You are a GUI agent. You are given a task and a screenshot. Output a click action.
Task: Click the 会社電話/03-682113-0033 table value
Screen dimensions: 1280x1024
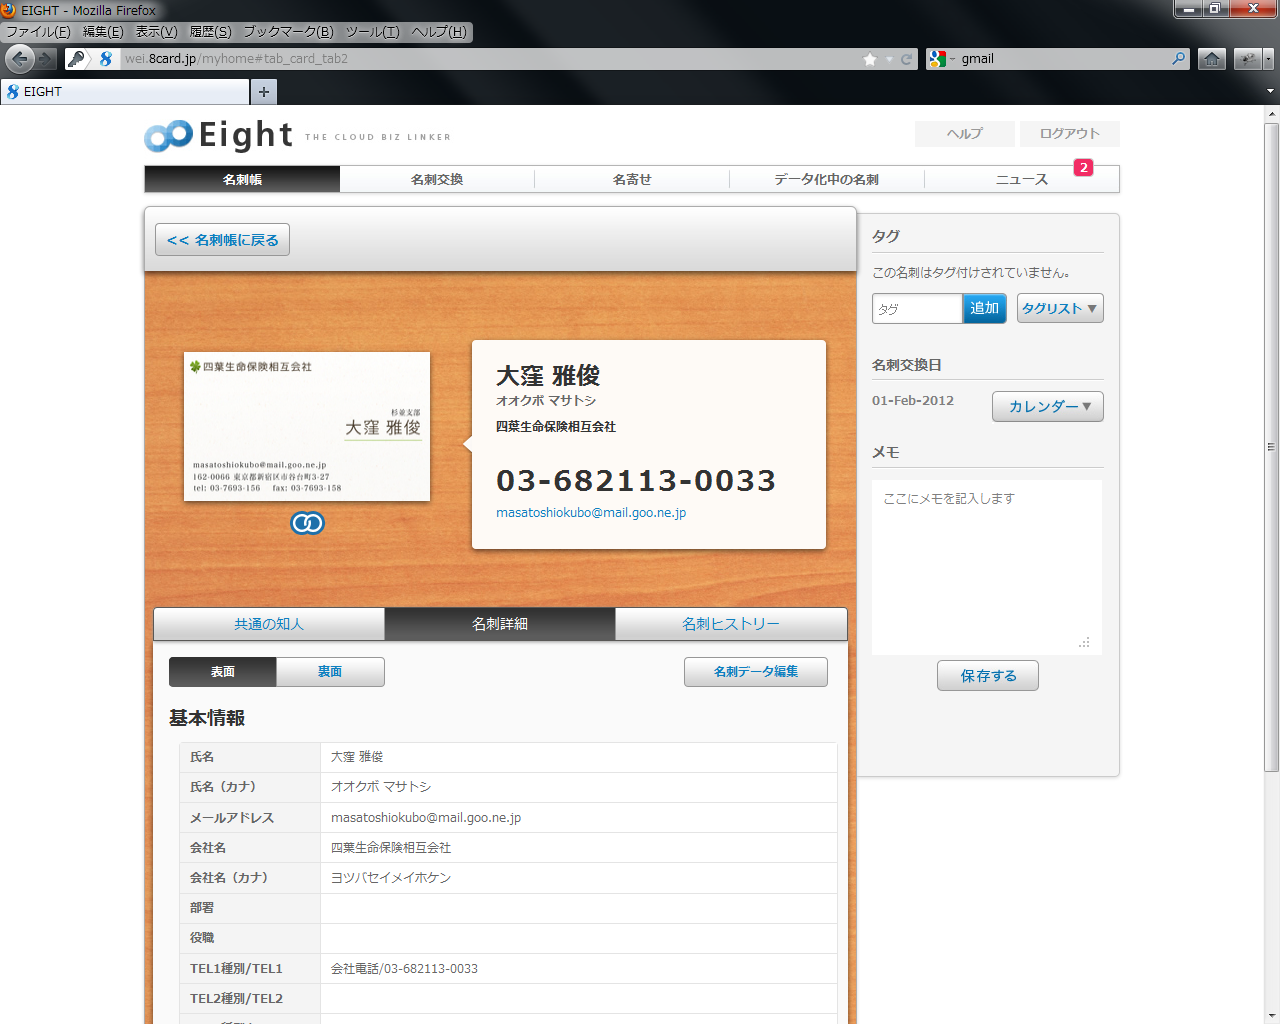[x=404, y=969]
